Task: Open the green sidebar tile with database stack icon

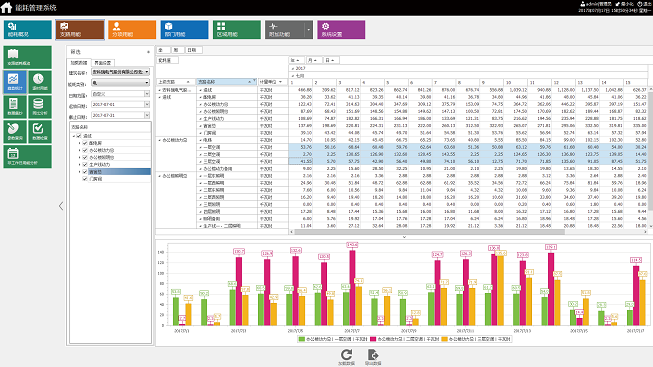Action: click(x=40, y=107)
